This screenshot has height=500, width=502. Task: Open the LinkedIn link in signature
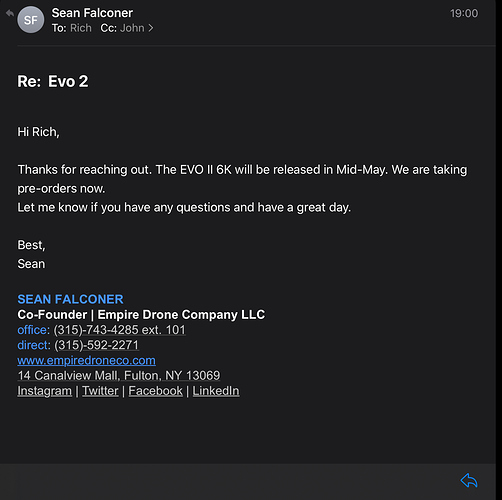point(216,391)
